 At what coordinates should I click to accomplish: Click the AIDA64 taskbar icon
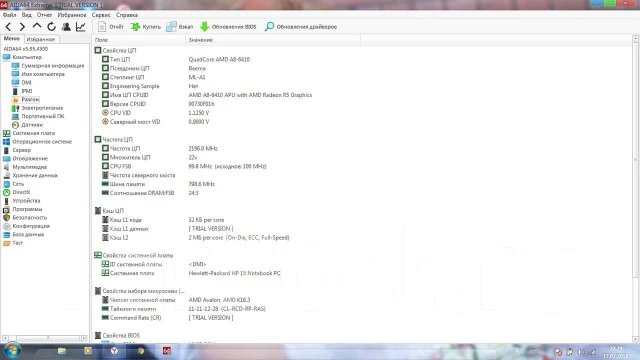pyautogui.click(x=167, y=351)
